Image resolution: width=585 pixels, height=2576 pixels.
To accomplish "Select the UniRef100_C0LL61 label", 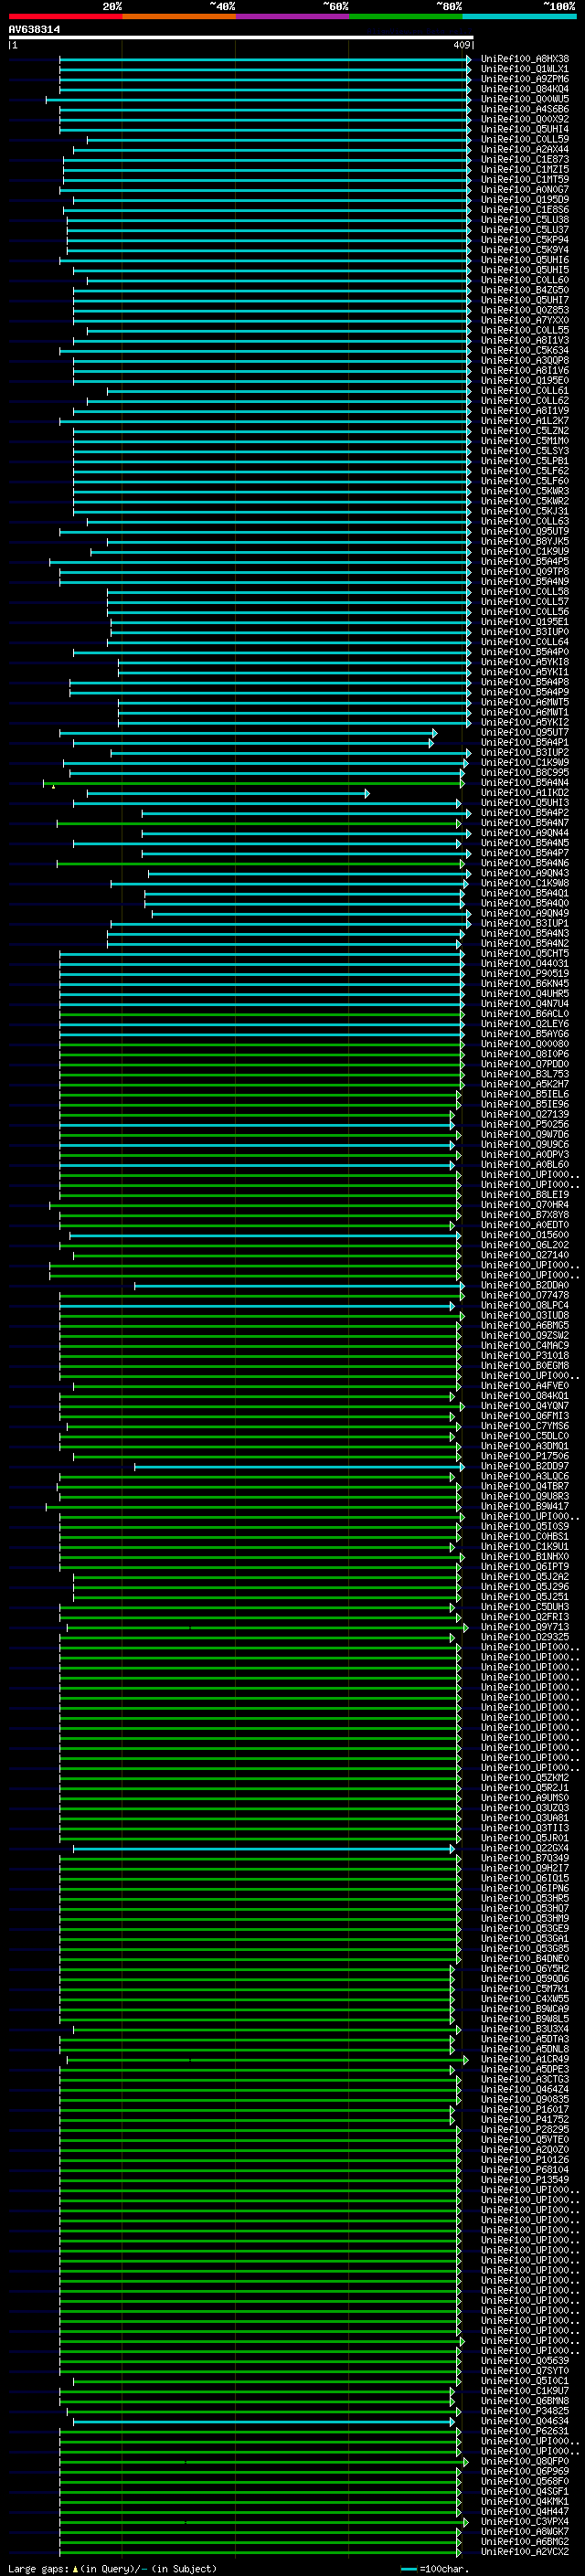I will [525, 391].
